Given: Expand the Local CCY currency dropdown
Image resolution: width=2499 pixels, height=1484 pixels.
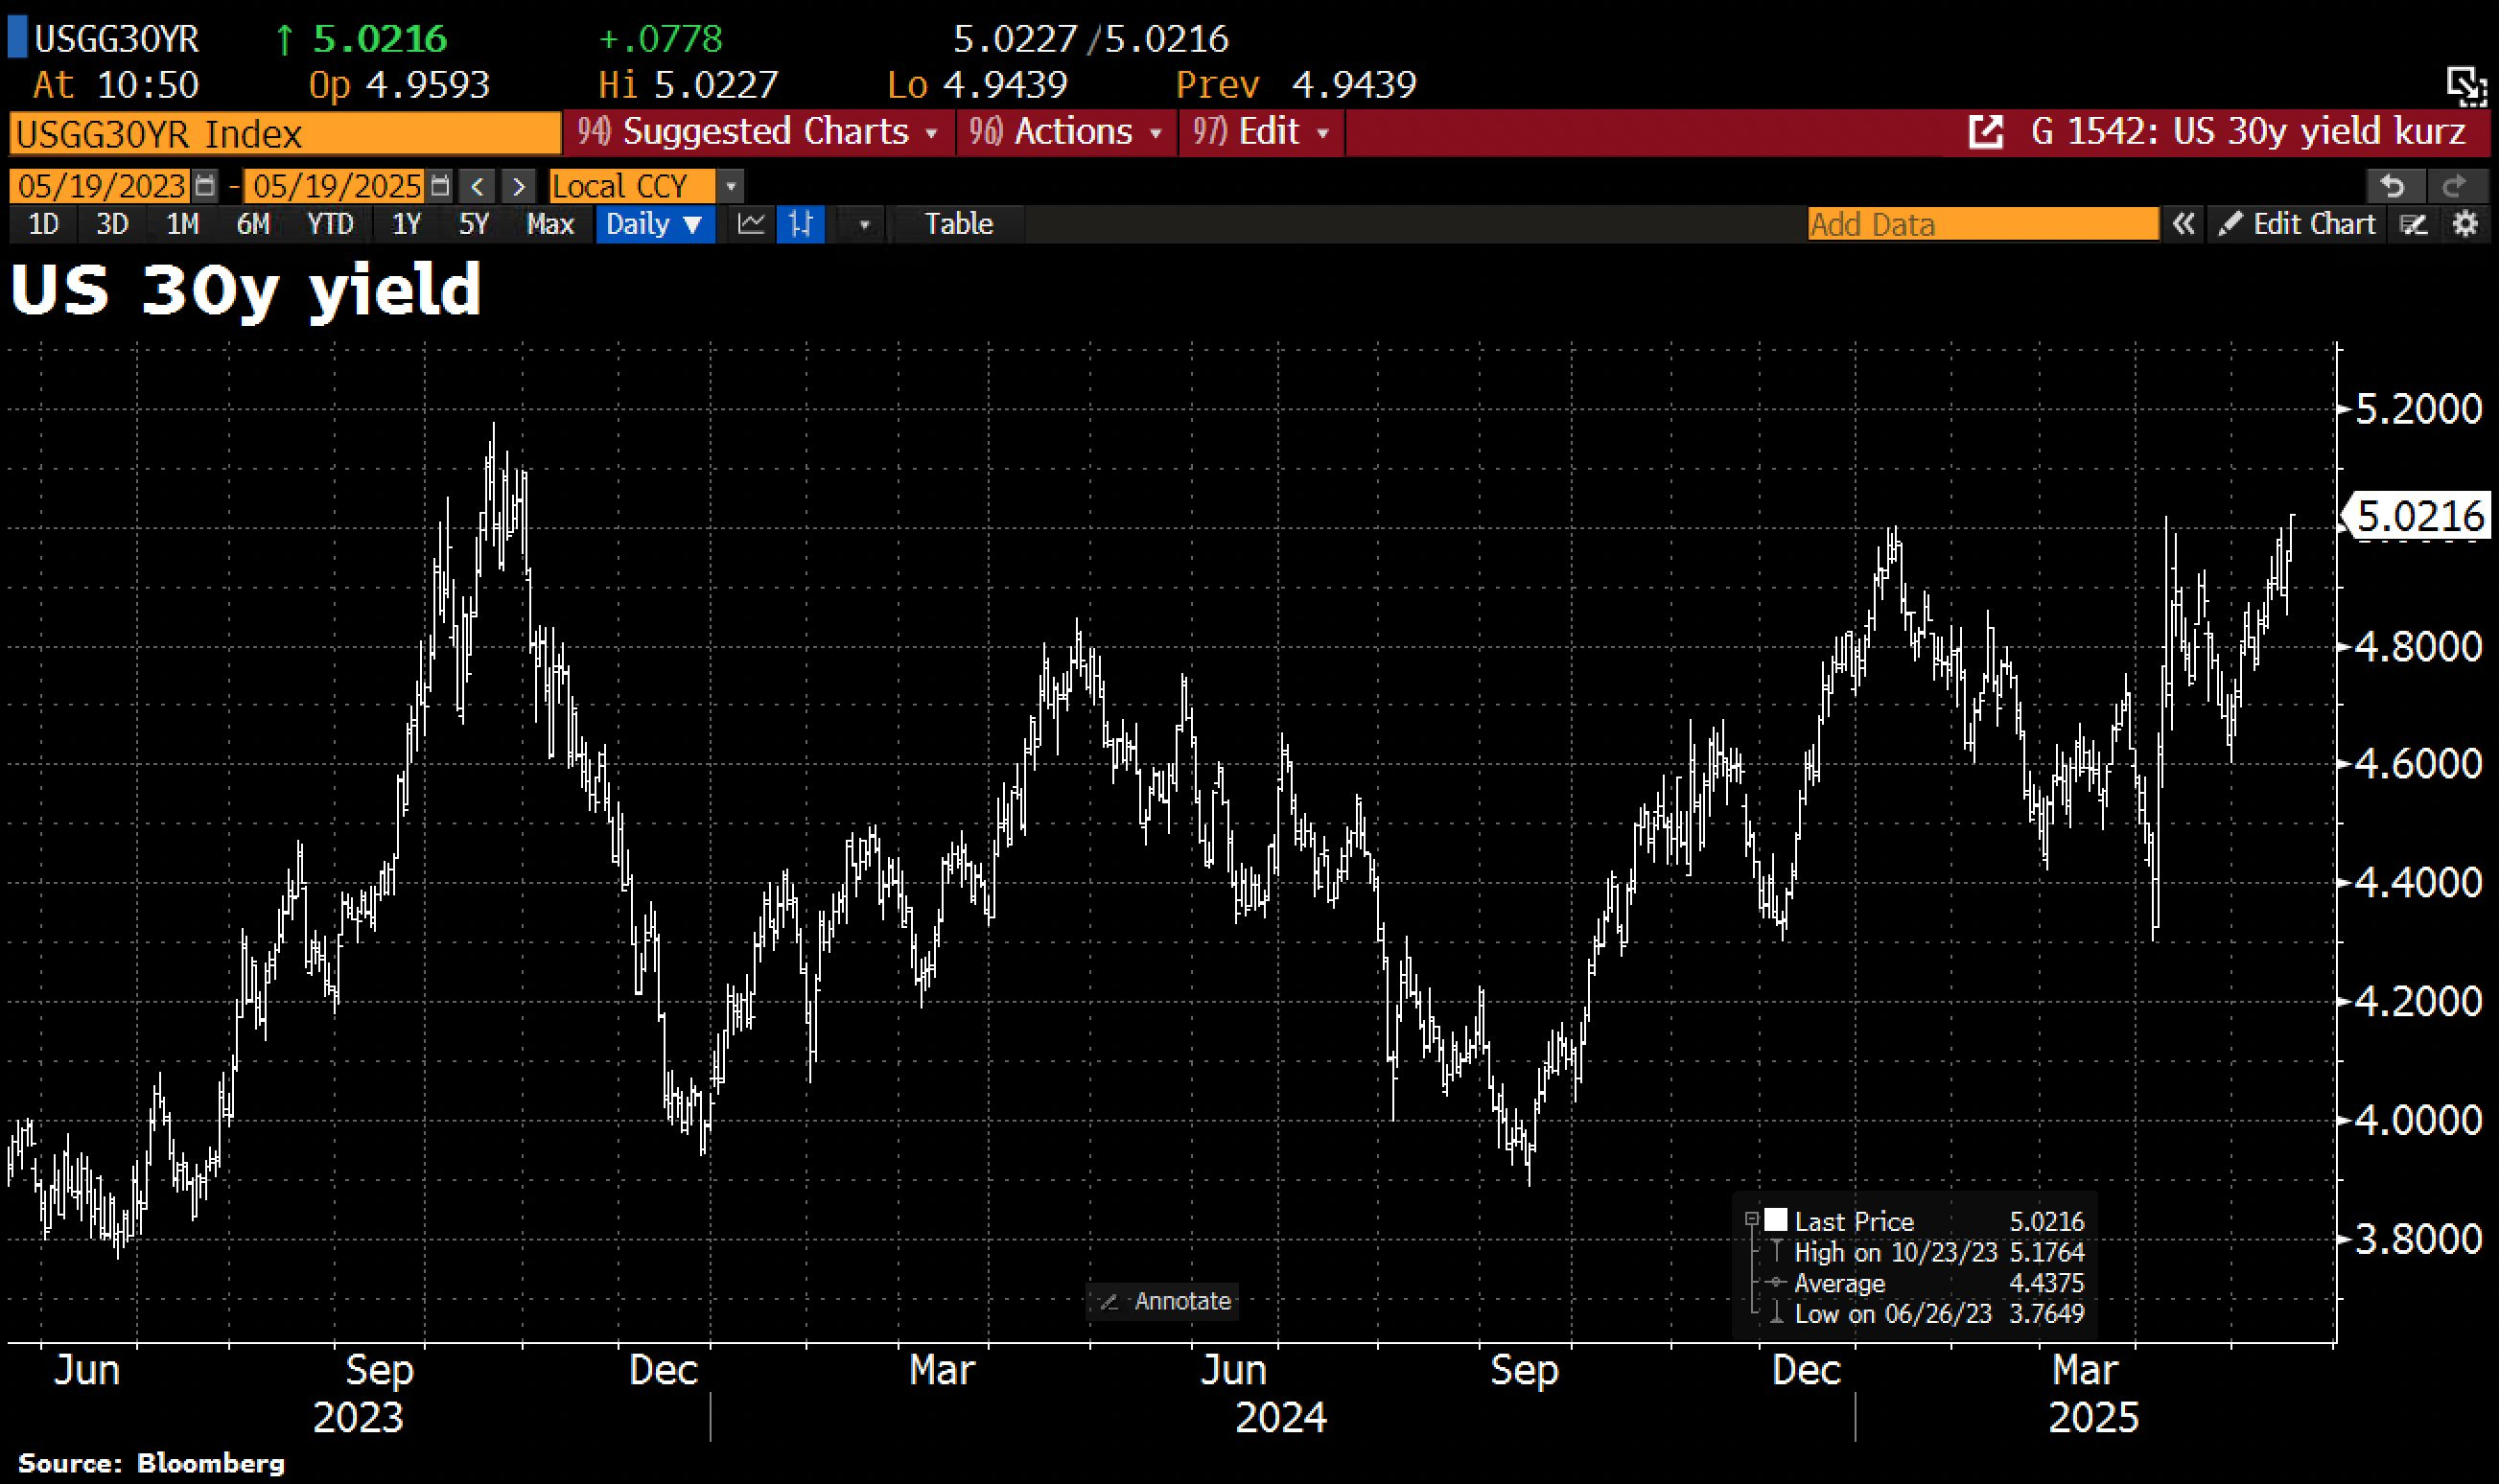Looking at the screenshot, I should [731, 186].
